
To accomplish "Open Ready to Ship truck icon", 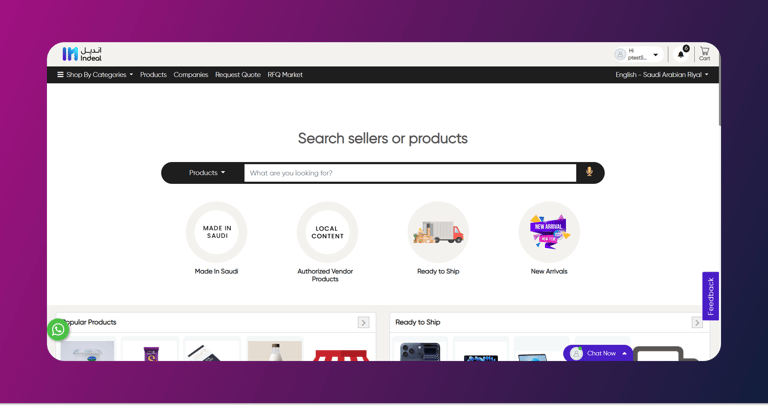I will (438, 232).
